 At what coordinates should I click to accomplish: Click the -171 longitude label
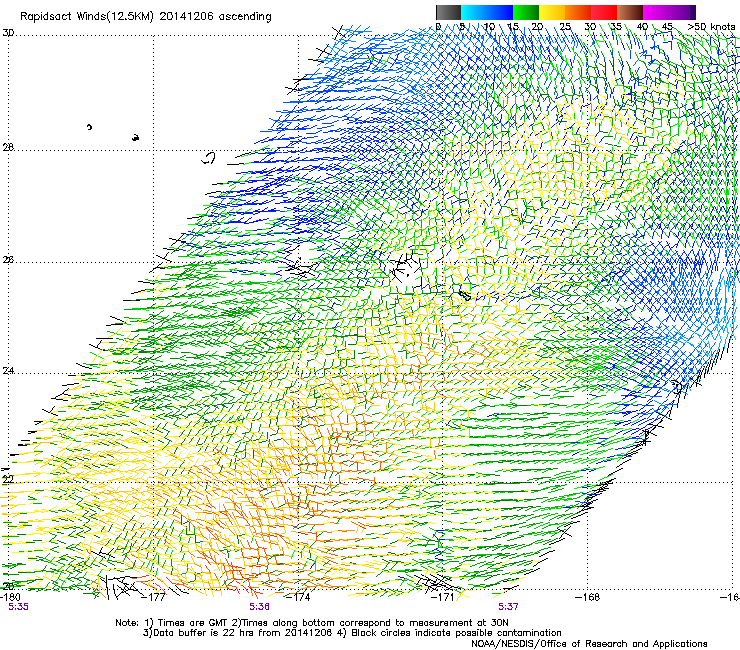pos(443,597)
